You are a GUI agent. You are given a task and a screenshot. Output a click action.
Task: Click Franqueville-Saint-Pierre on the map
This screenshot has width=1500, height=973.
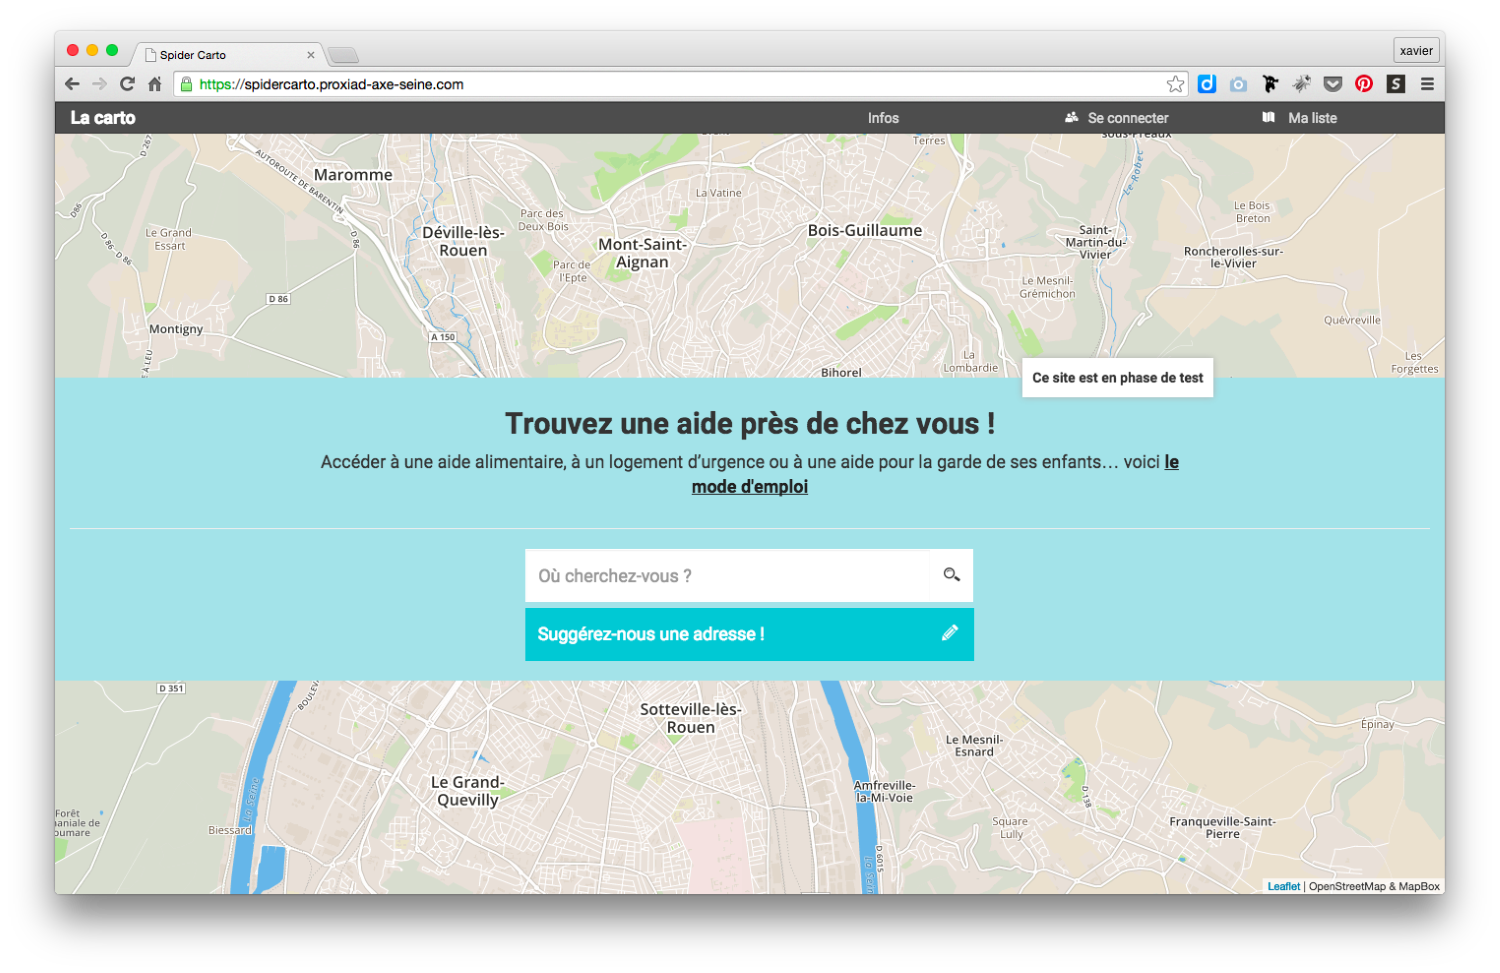point(1222,827)
